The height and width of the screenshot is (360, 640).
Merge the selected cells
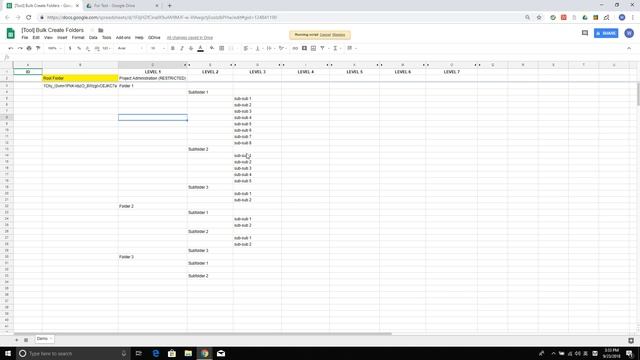pyautogui.click(x=231, y=48)
